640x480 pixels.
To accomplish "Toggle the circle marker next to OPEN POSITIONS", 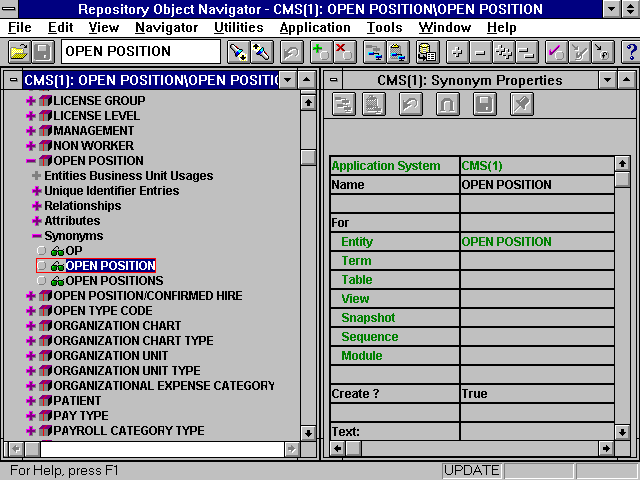I will [x=41, y=281].
